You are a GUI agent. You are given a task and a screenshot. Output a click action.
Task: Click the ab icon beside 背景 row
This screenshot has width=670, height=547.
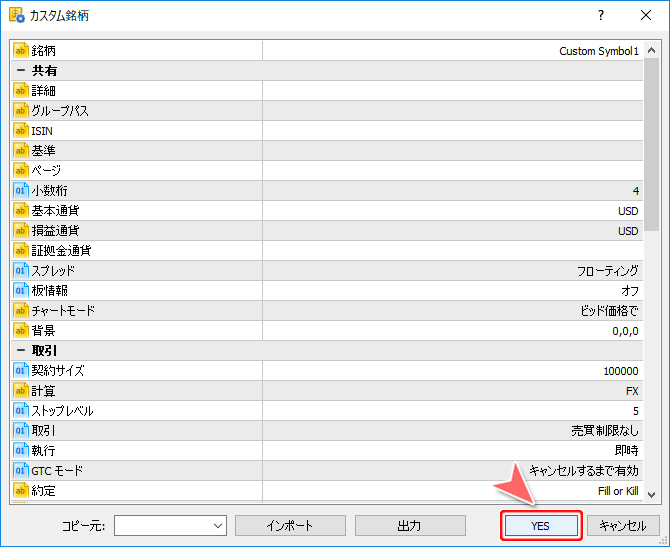coord(21,330)
